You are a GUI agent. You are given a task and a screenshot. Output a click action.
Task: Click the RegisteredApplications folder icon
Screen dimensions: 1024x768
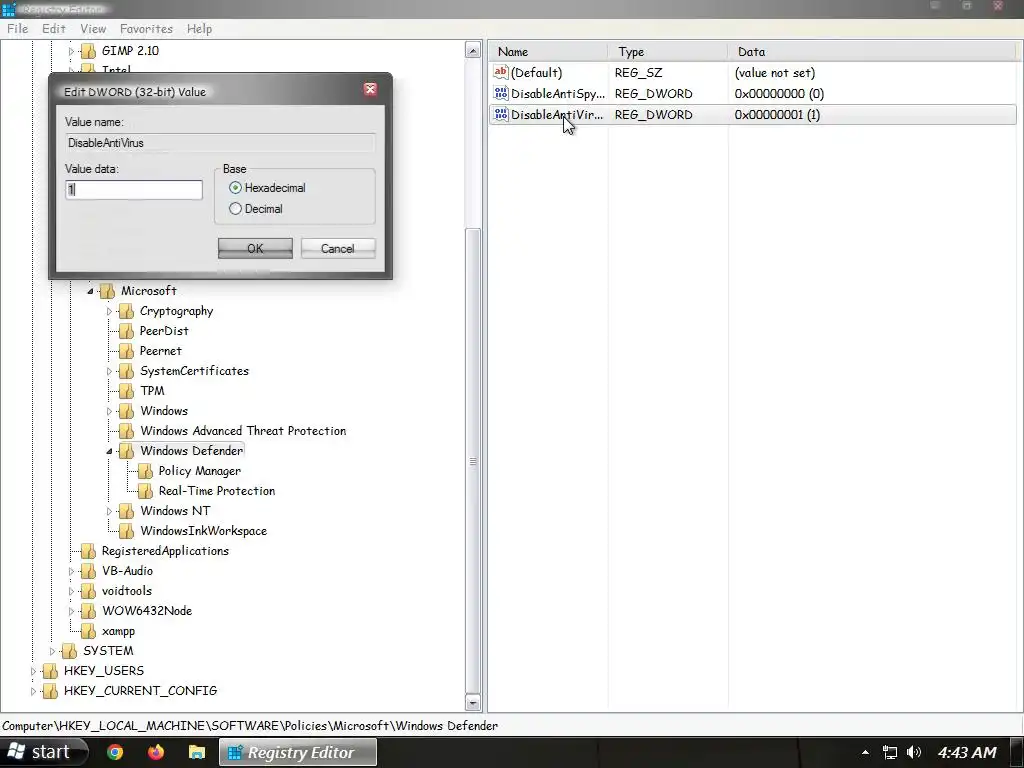pos(88,551)
